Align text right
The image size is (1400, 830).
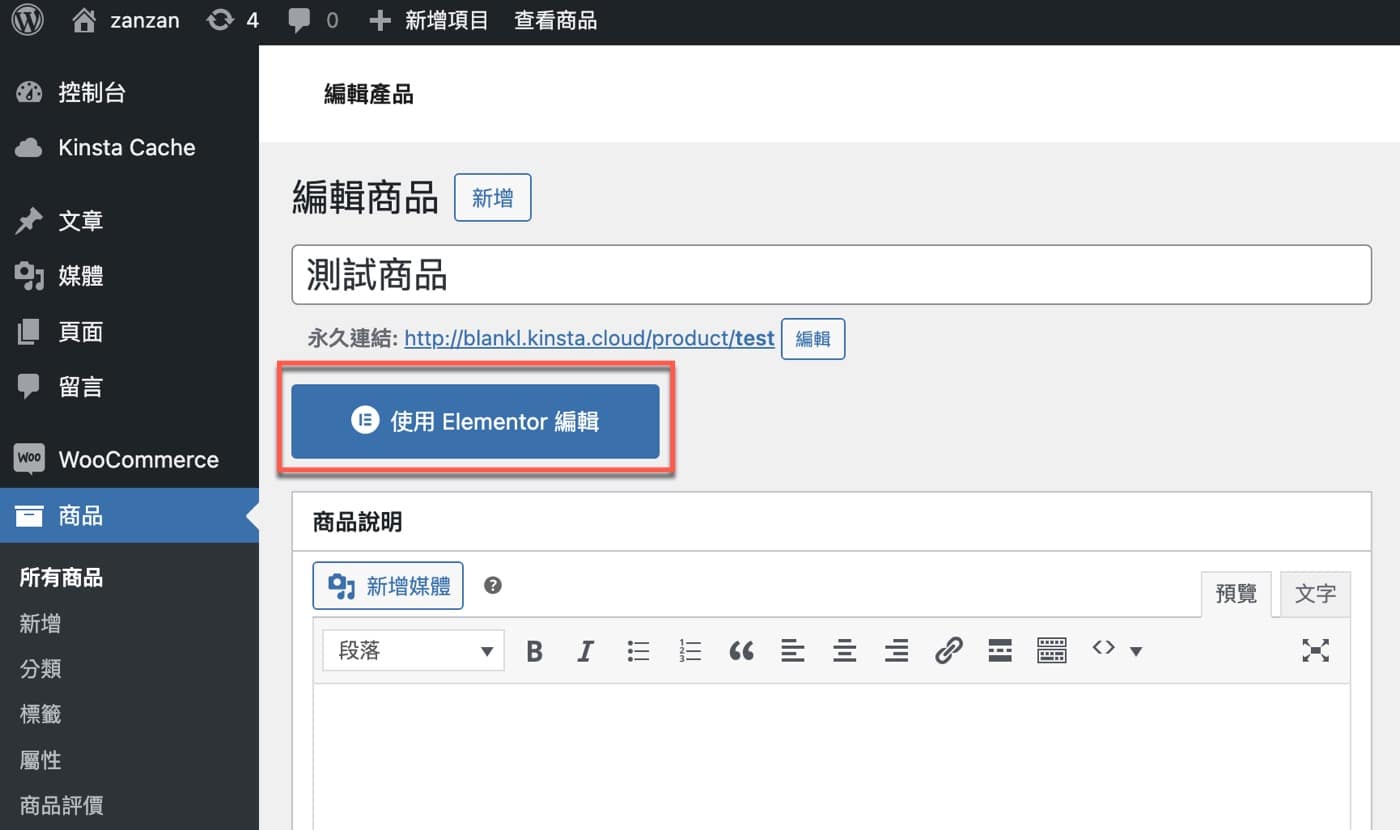(897, 652)
